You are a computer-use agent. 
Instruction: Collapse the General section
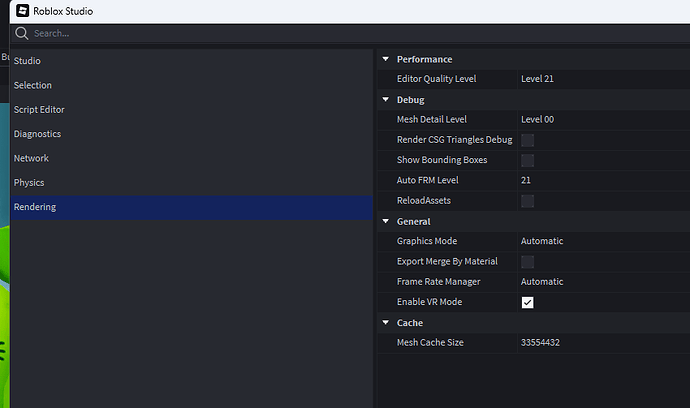pyautogui.click(x=386, y=221)
